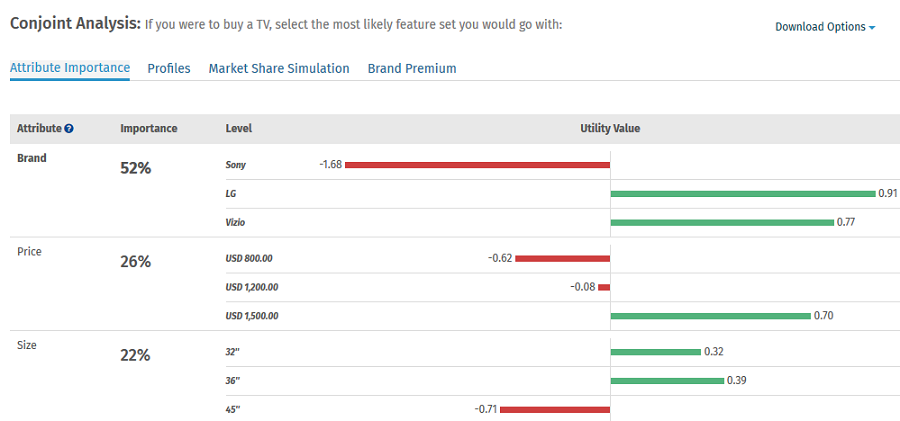Click the red 45" size bar
Image resolution: width=900 pixels, height=421 pixels.
click(x=554, y=409)
